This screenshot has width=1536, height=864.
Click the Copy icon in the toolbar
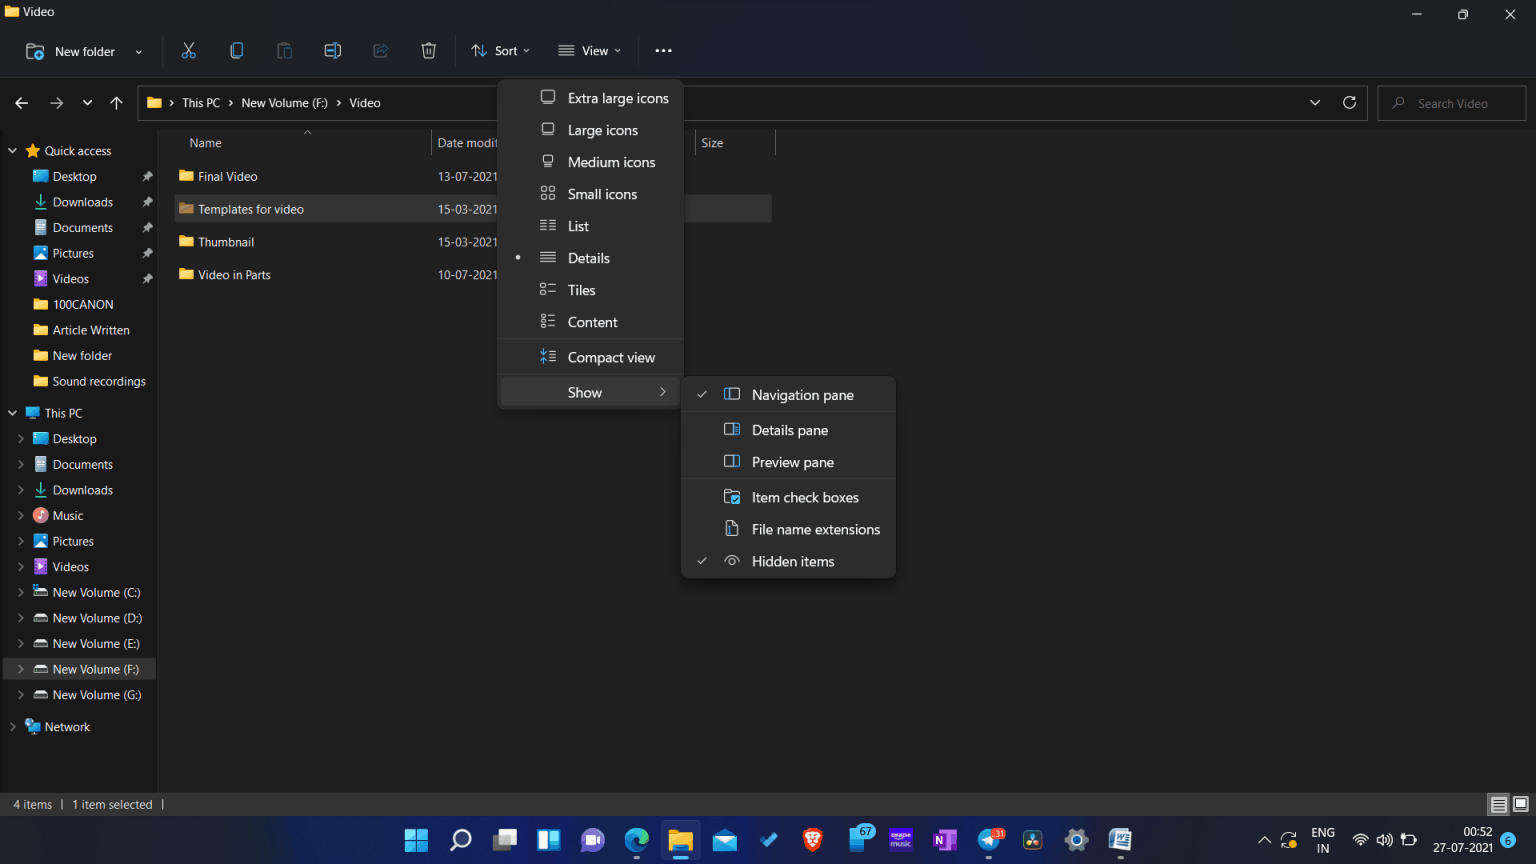pyautogui.click(x=236, y=50)
